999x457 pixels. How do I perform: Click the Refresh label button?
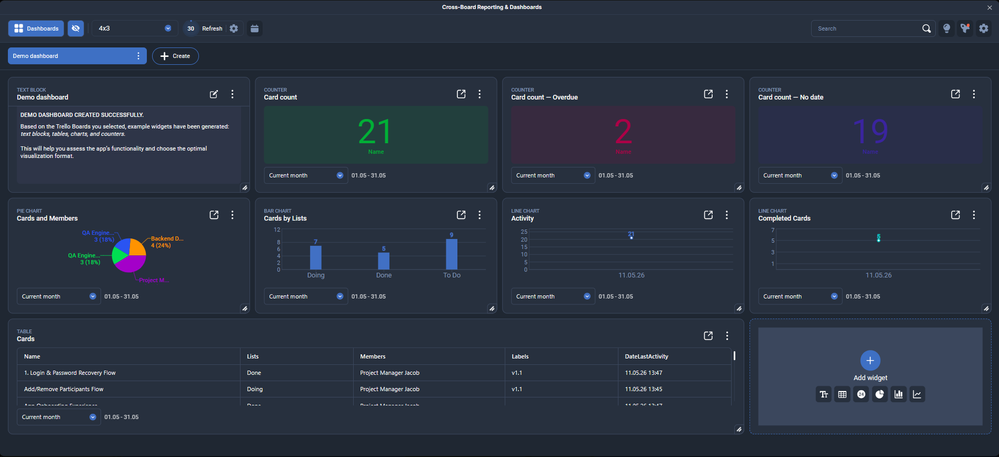(x=212, y=29)
